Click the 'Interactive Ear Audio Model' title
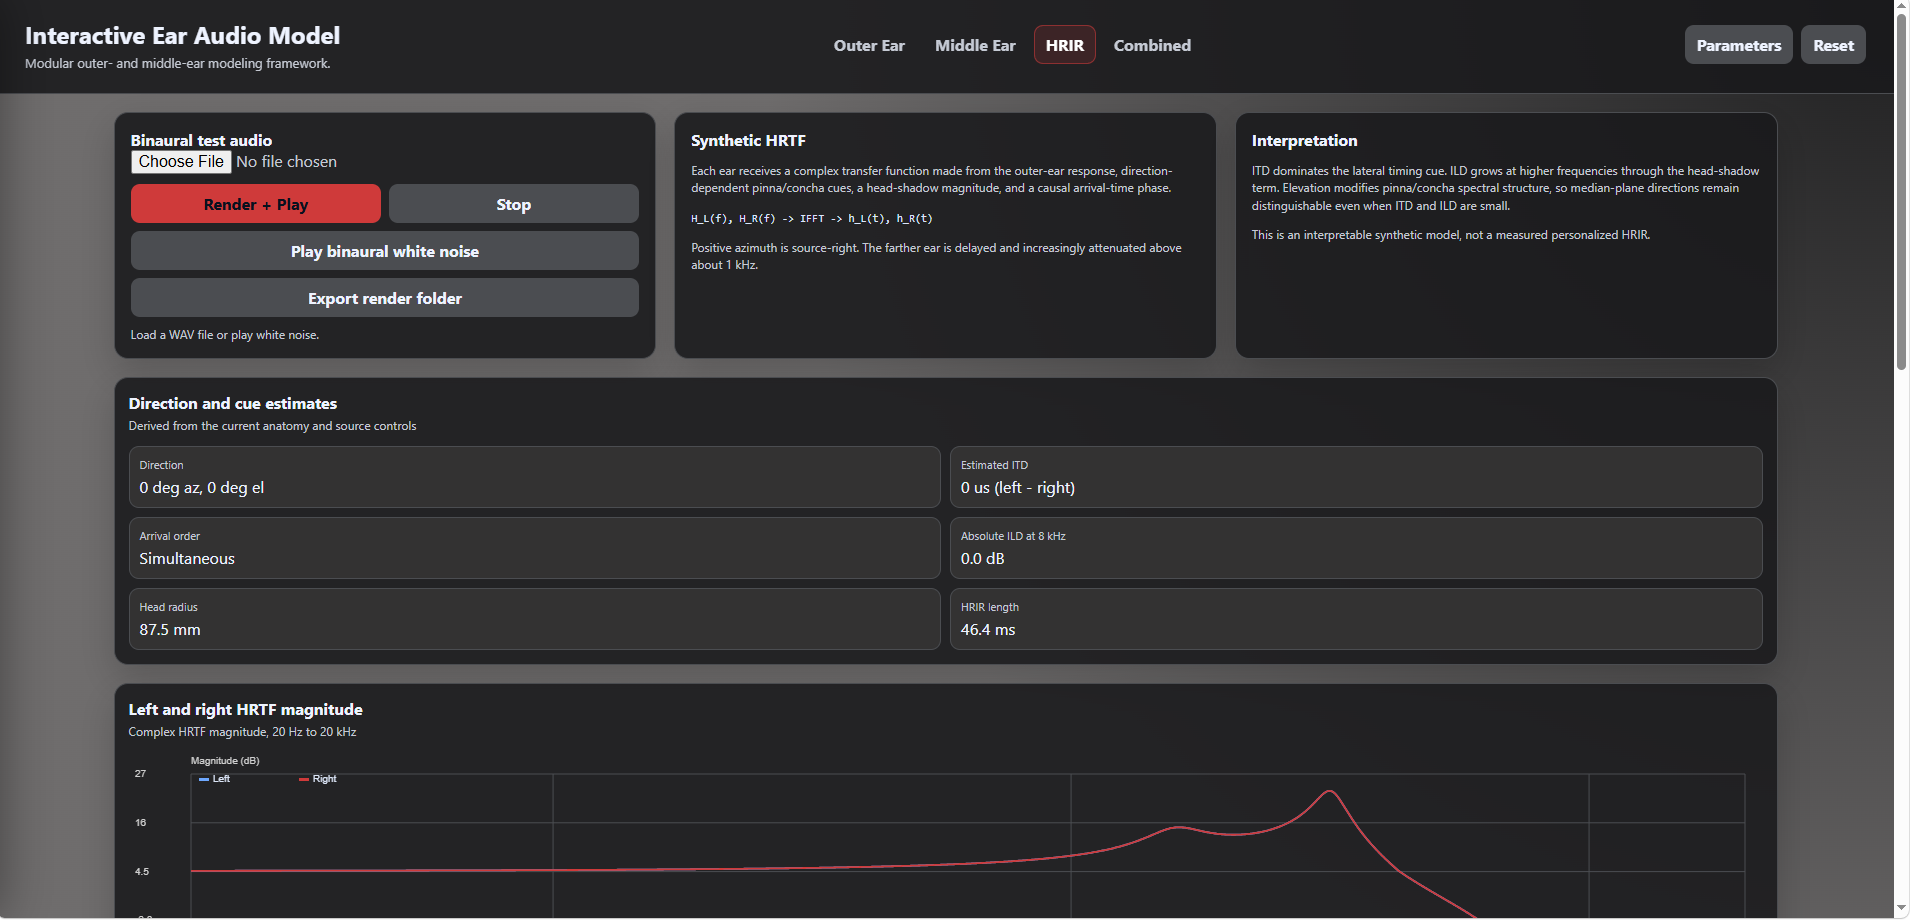Viewport: 1912px width, 920px height. [x=182, y=36]
